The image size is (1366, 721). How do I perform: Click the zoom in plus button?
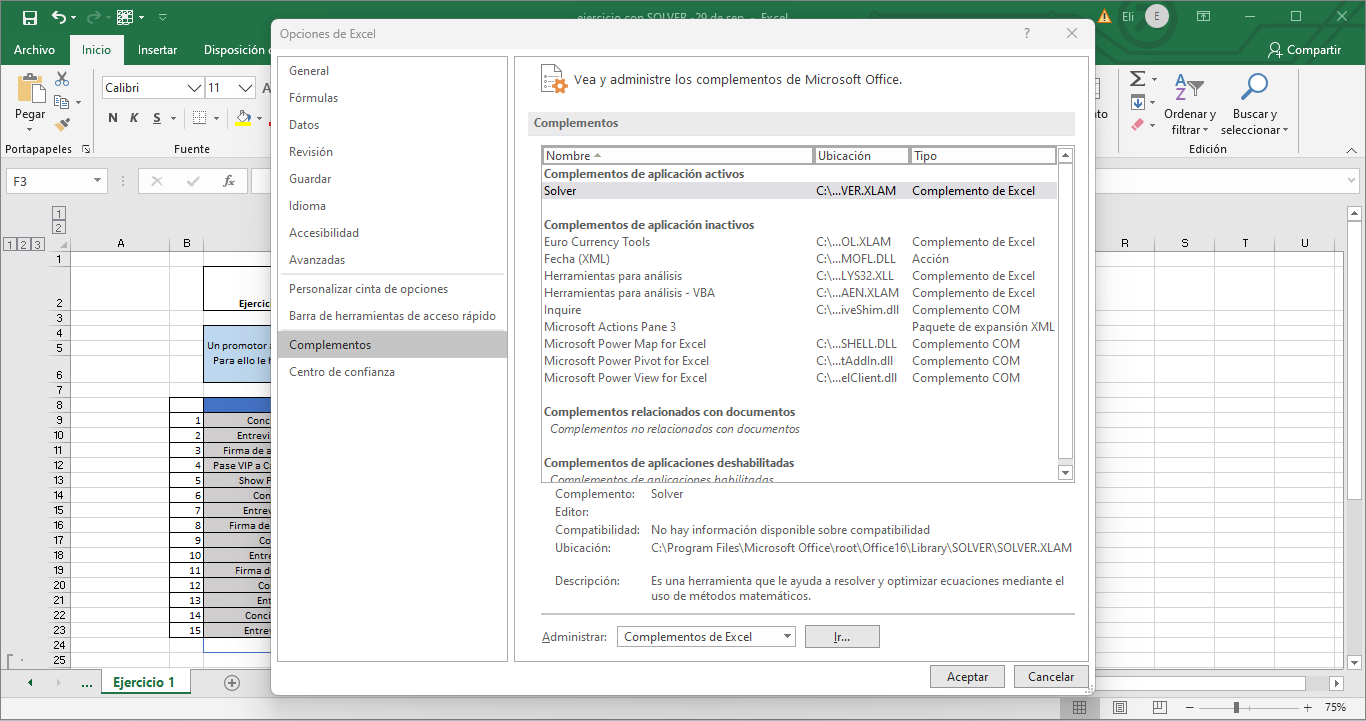click(x=1306, y=707)
